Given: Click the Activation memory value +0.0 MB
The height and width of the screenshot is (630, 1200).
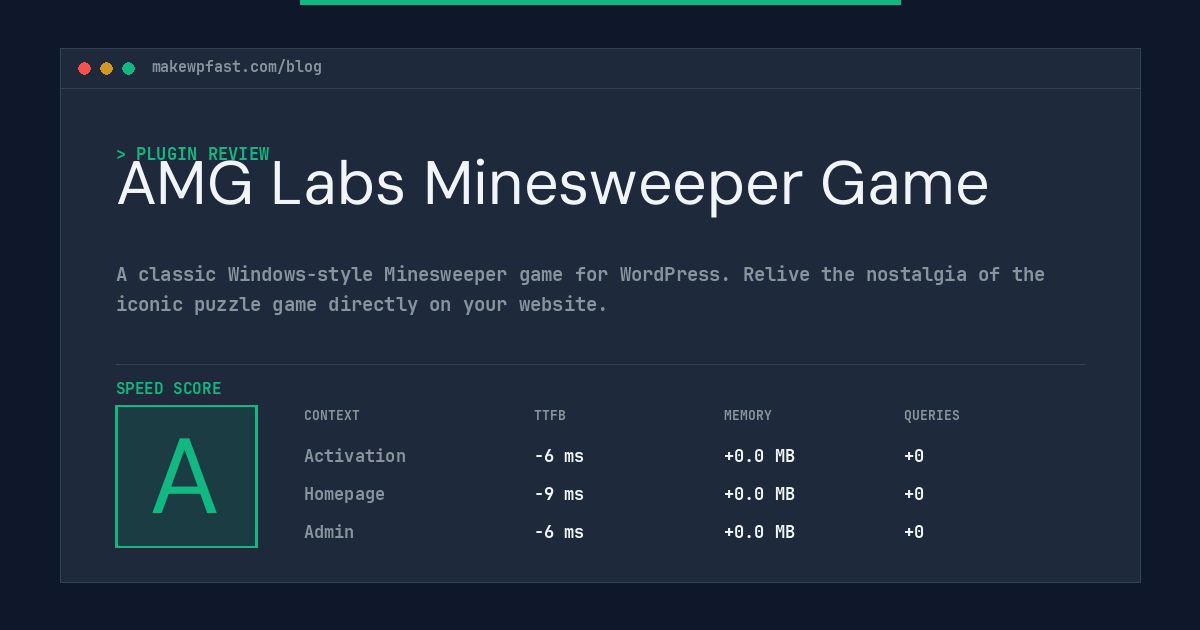Looking at the screenshot, I should pos(760,456).
